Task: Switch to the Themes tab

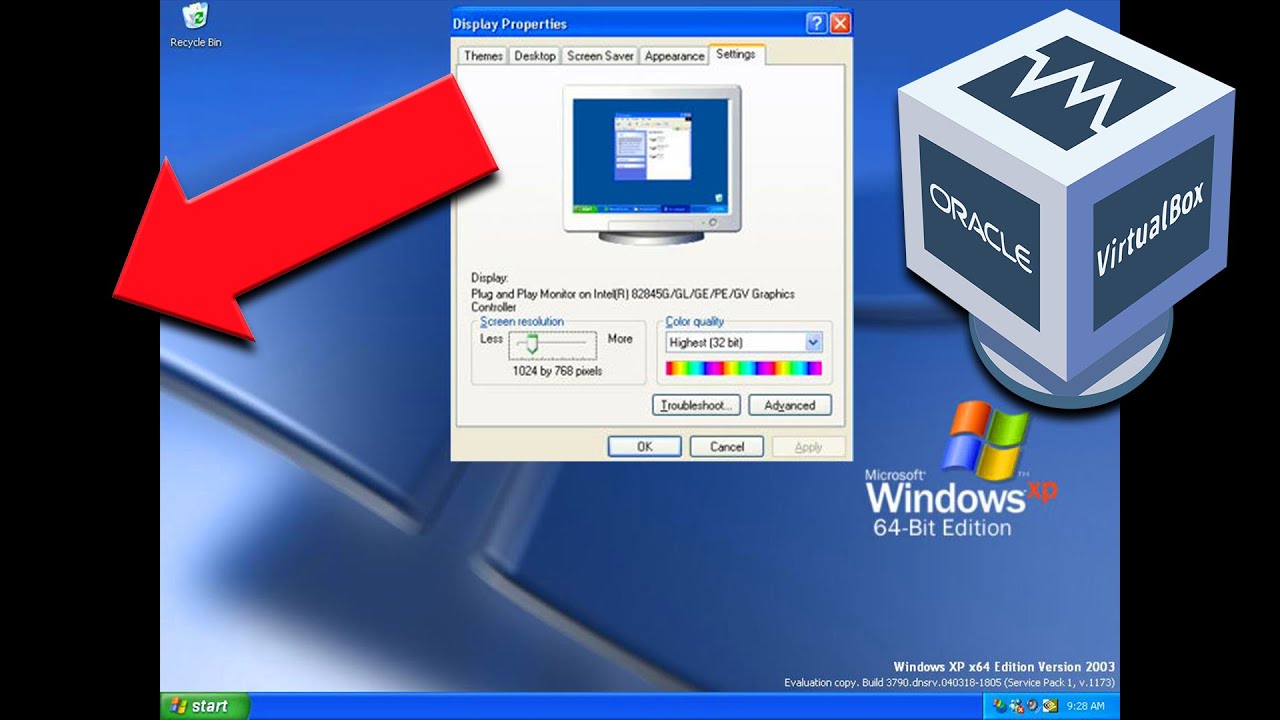Action: point(483,56)
